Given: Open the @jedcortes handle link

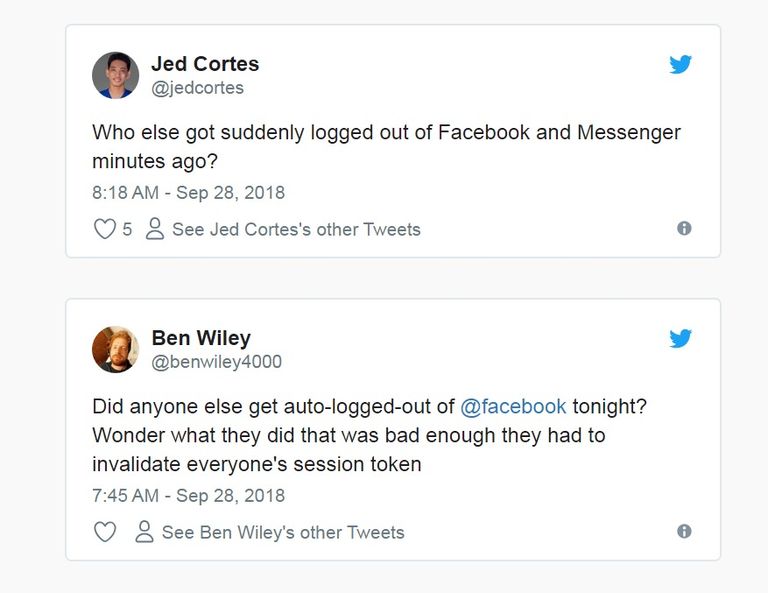Looking at the screenshot, I should coord(197,88).
